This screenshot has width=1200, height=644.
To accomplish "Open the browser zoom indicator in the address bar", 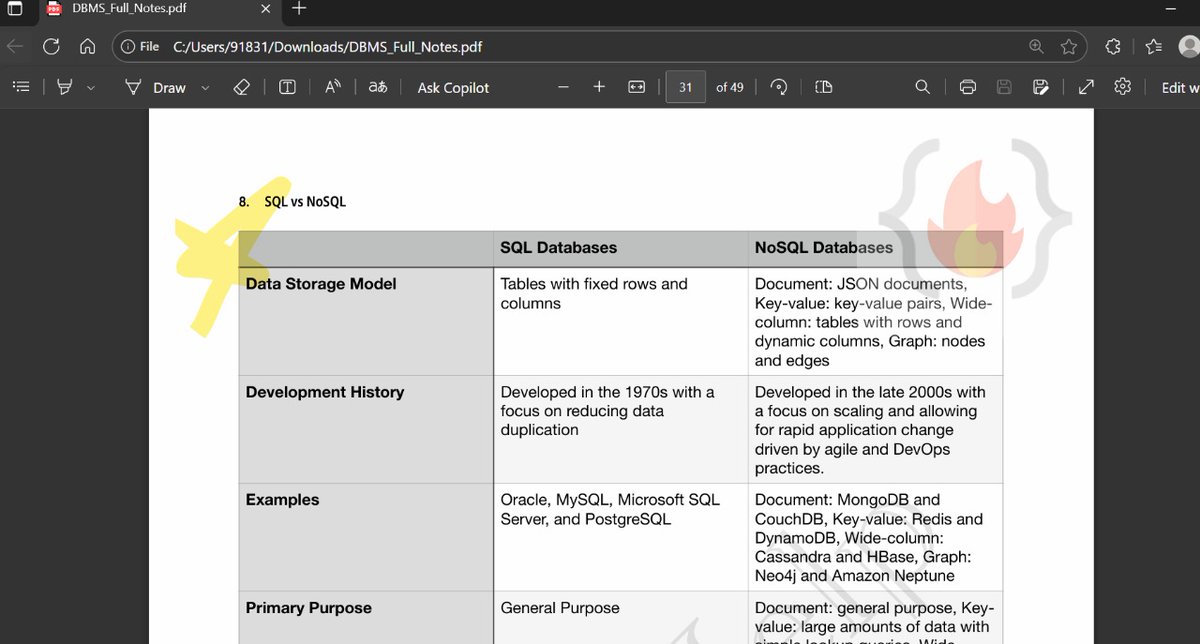I will pos(1037,46).
